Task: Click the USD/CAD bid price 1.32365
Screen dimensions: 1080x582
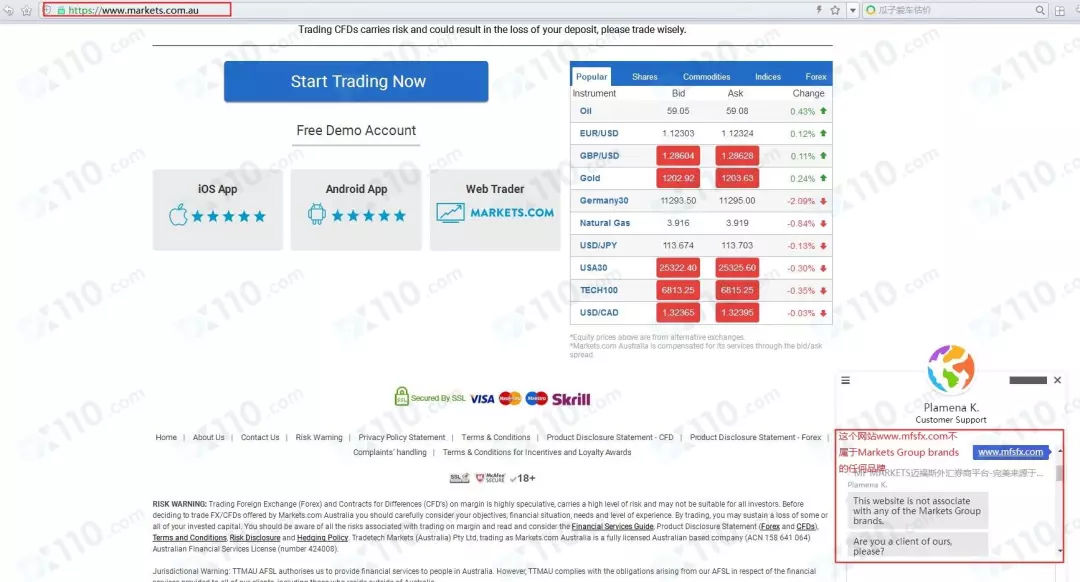Action: point(678,313)
